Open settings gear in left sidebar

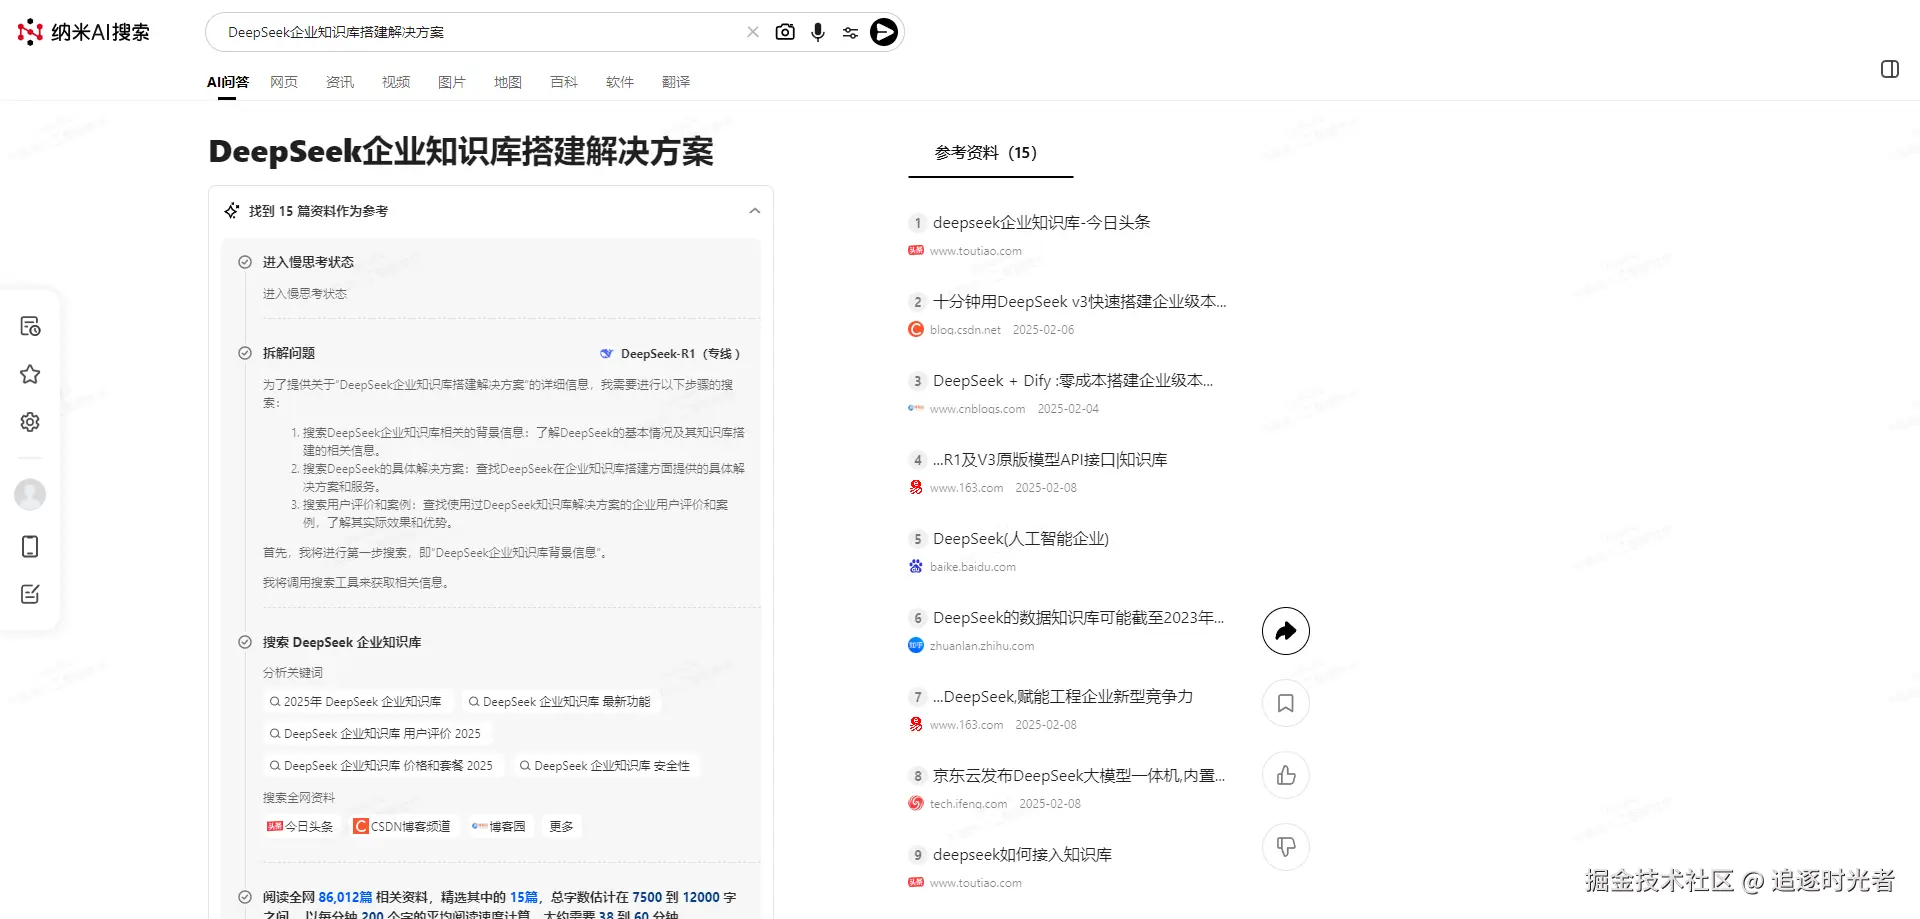[x=30, y=422]
